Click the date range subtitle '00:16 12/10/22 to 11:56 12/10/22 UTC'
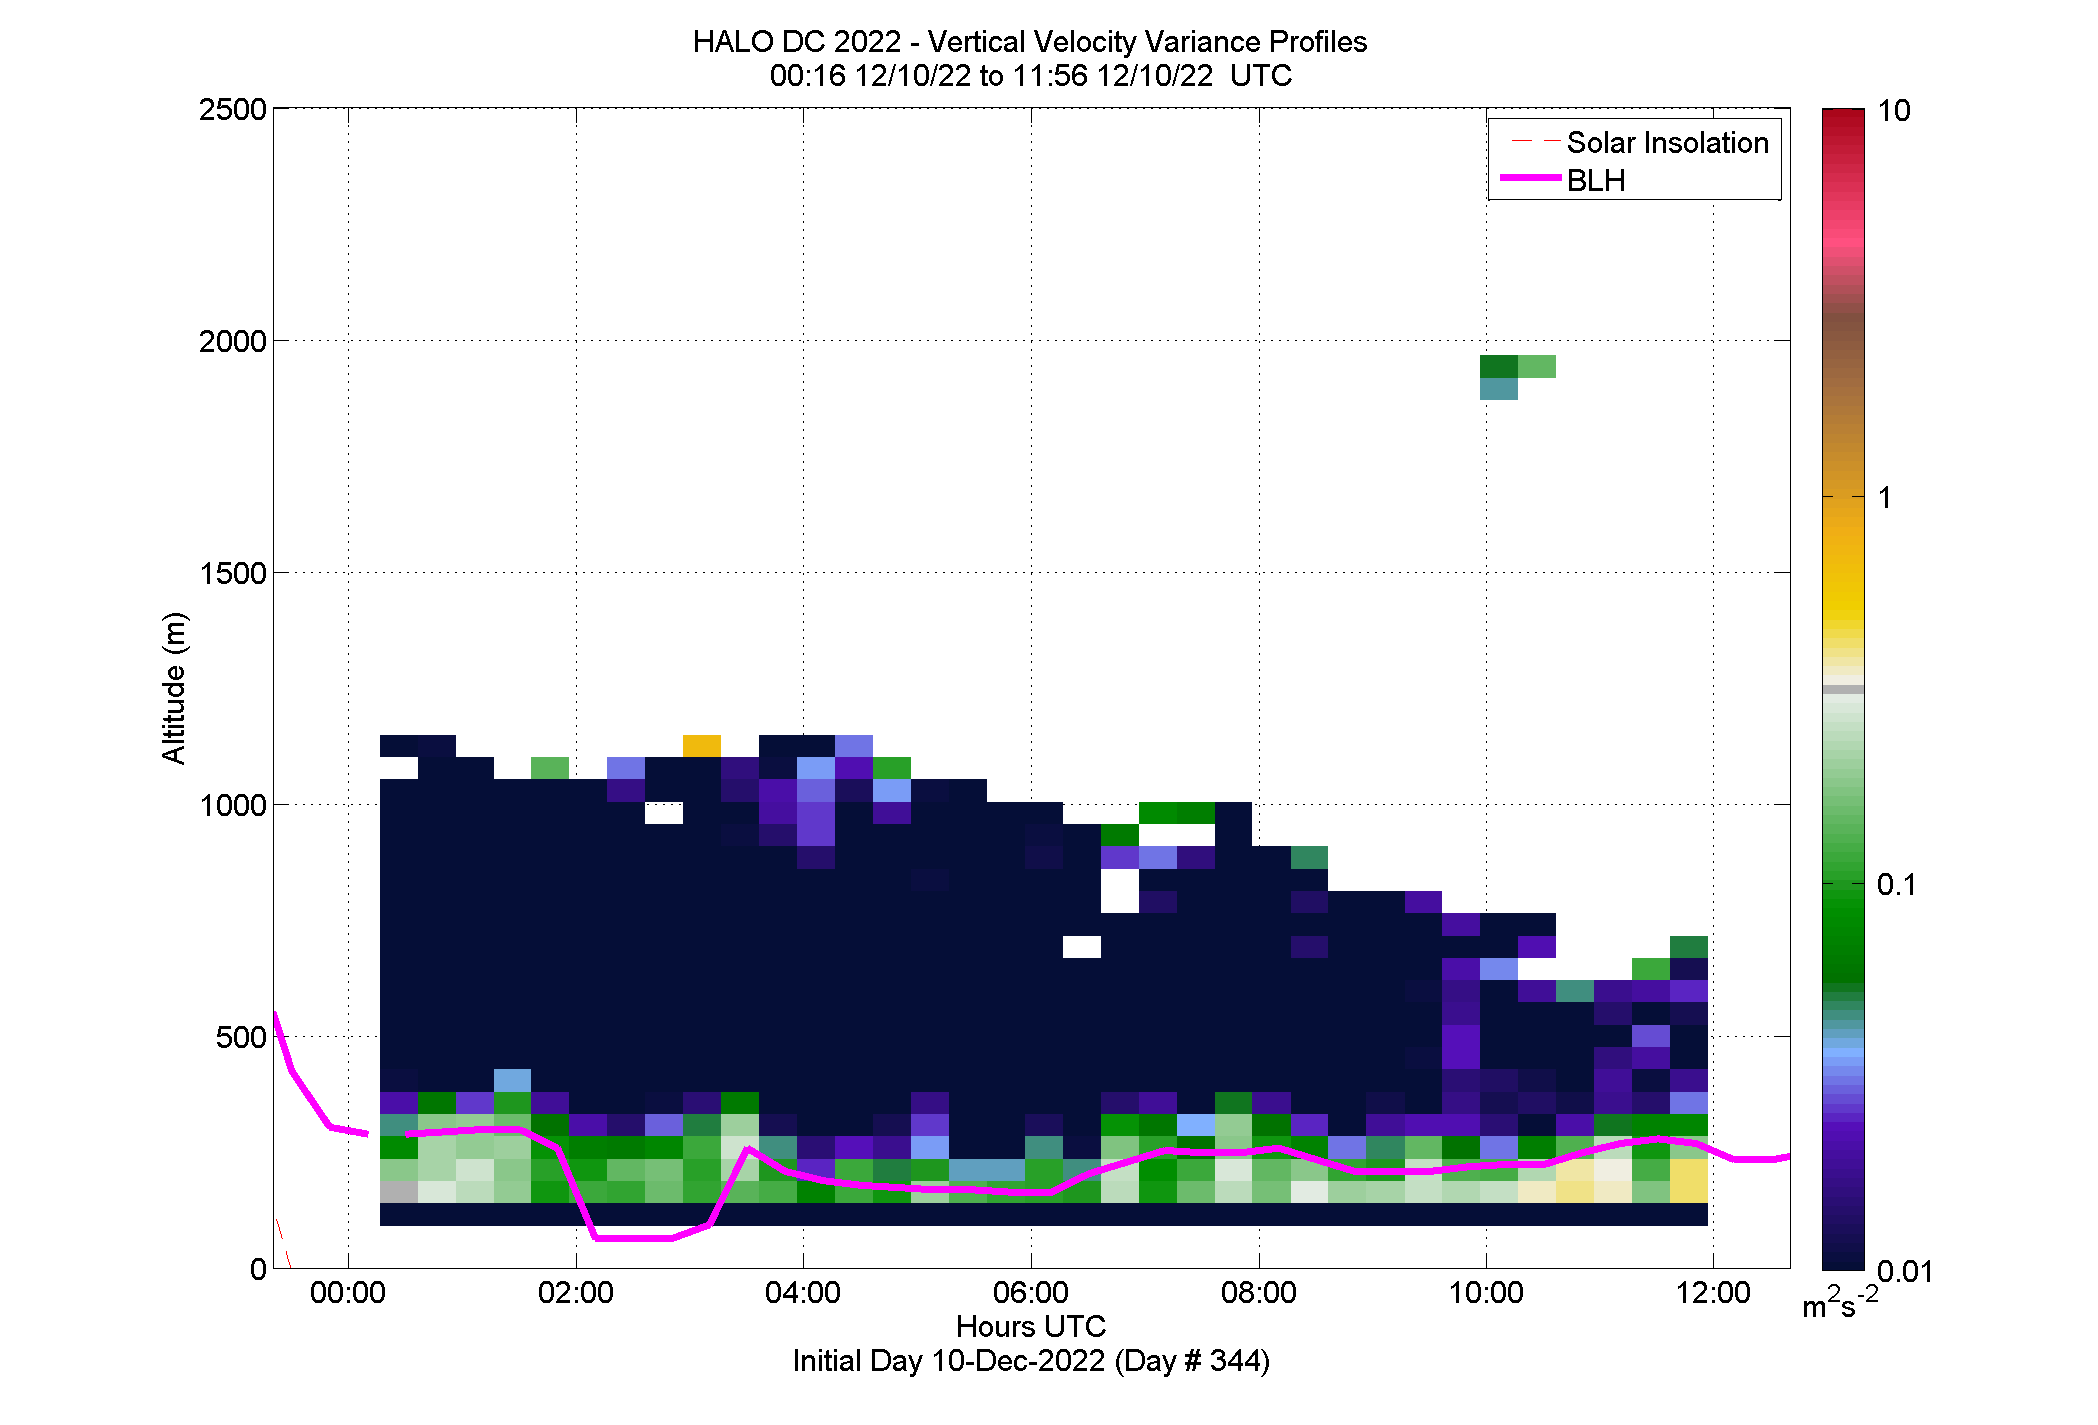 click(x=1030, y=76)
